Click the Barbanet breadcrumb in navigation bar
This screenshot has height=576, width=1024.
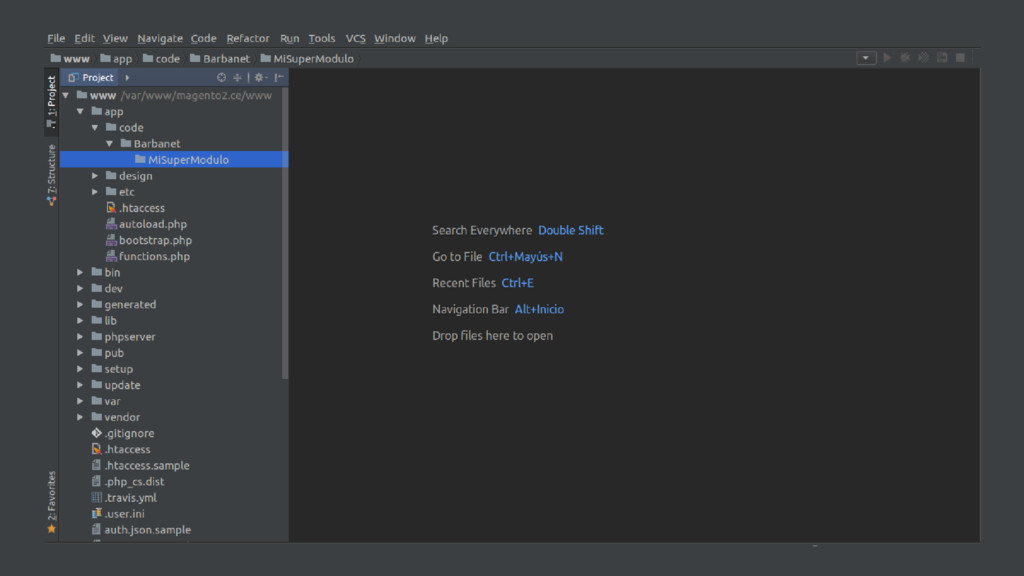[219, 59]
